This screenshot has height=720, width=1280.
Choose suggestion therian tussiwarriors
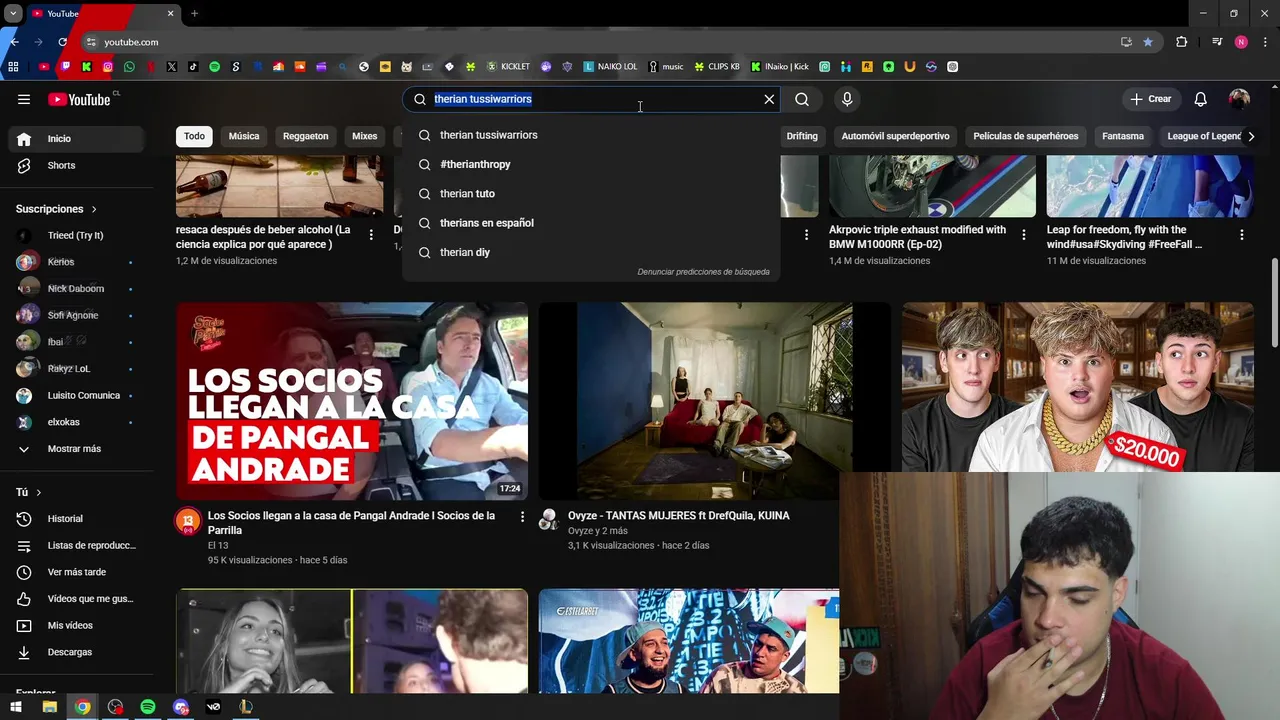click(x=591, y=135)
